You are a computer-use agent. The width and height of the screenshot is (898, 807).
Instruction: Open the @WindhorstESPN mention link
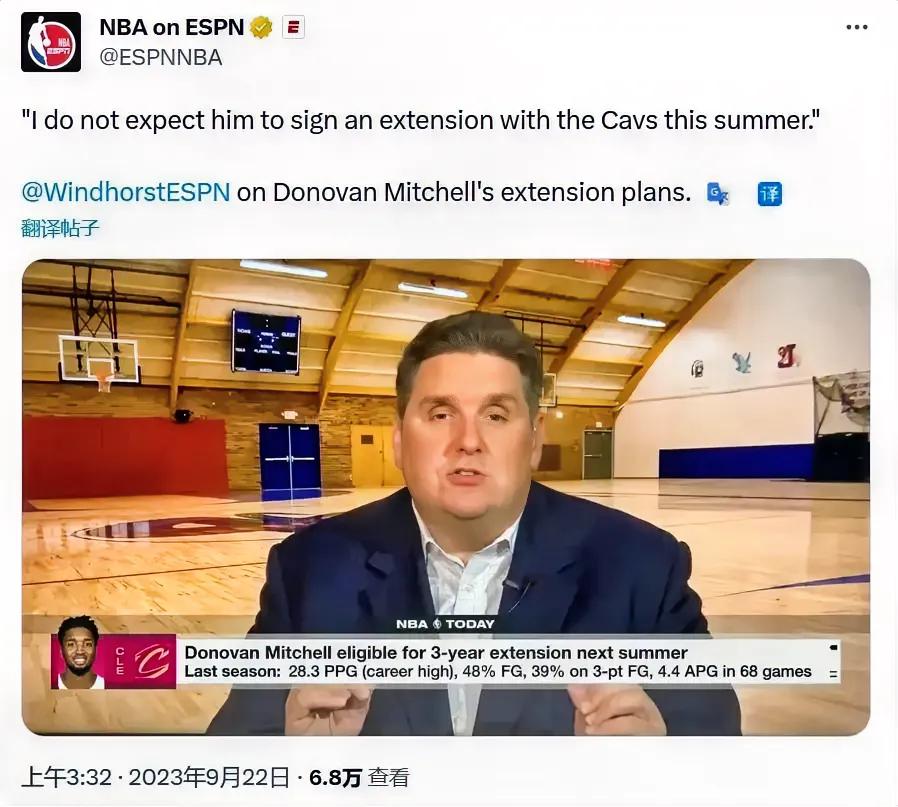125,192
